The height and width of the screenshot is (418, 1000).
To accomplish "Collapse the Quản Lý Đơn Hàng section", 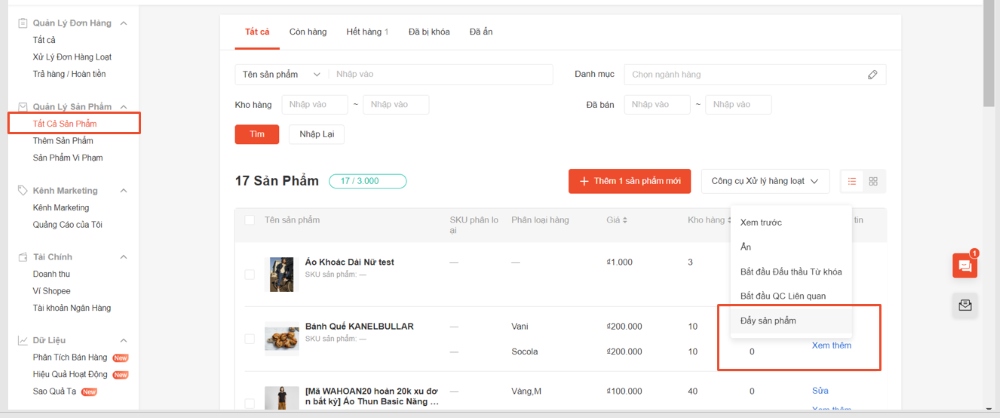I will point(124,24).
